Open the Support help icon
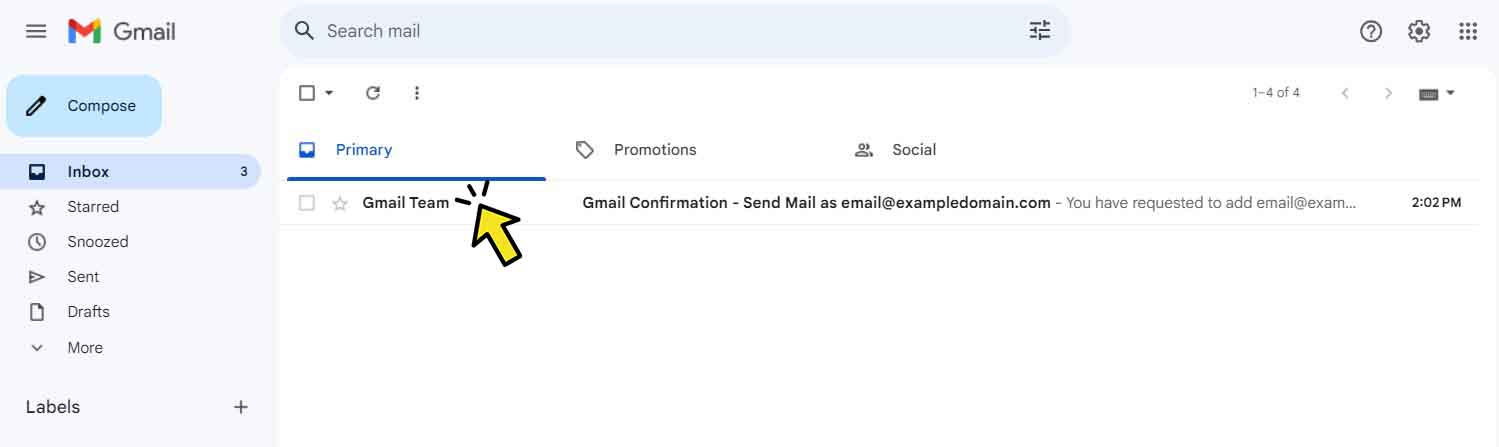The image size is (1499, 447). 1371,31
